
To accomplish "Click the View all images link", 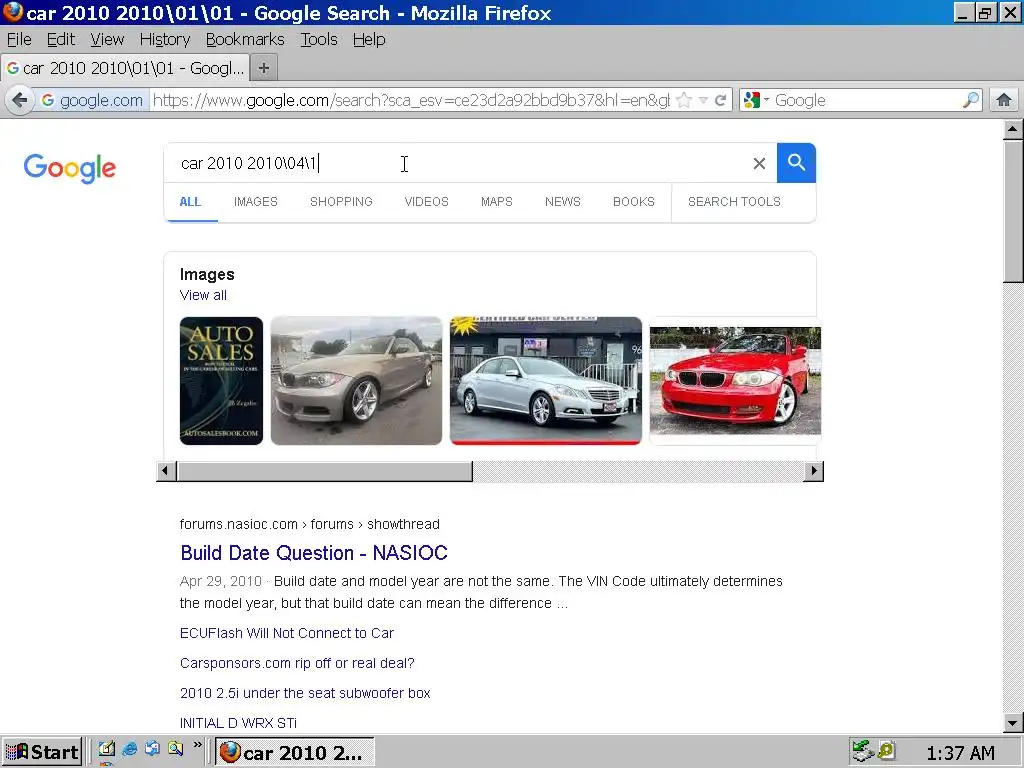I will coord(203,295).
